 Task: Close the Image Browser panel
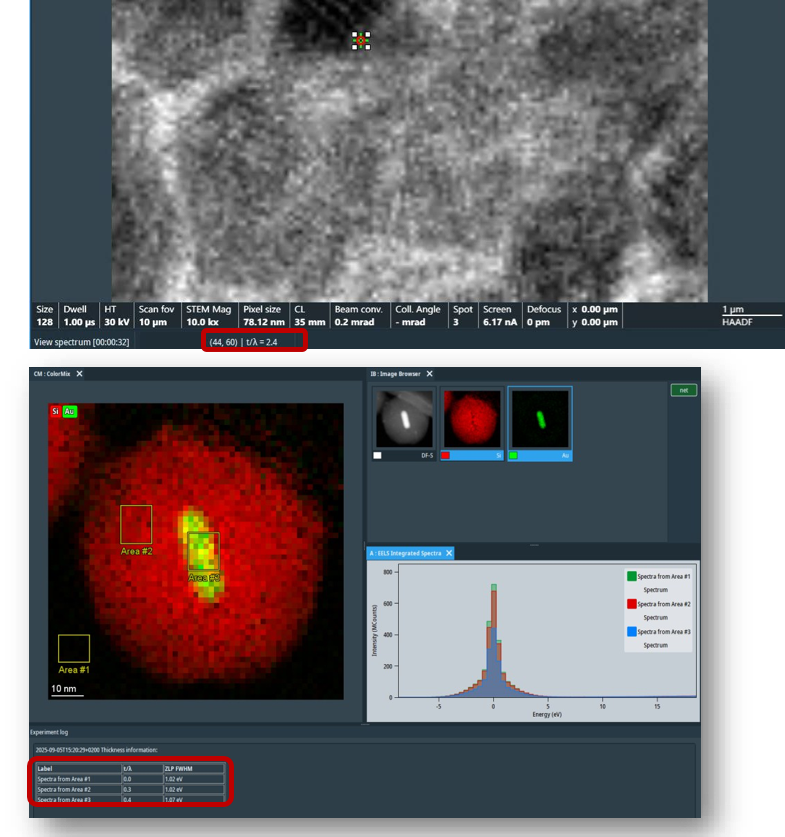pos(430,374)
